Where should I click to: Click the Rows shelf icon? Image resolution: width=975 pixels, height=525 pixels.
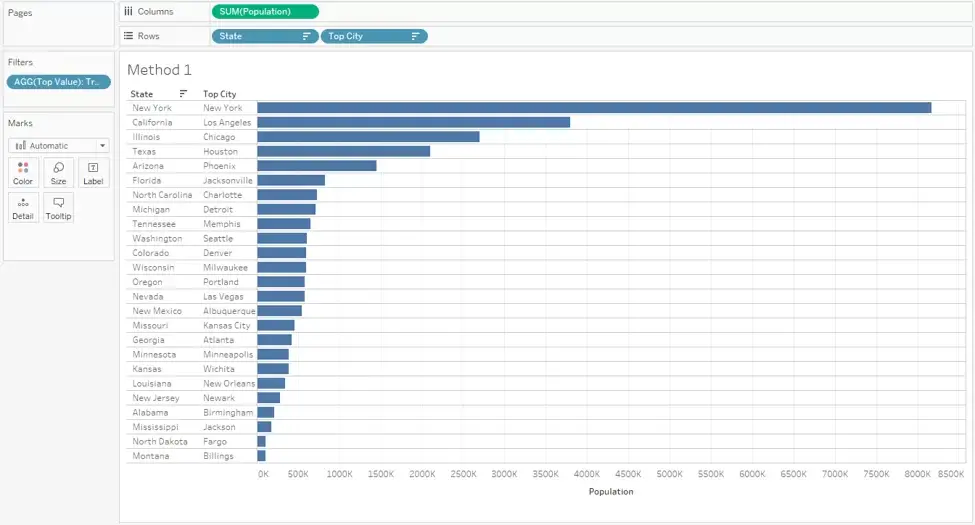click(128, 35)
